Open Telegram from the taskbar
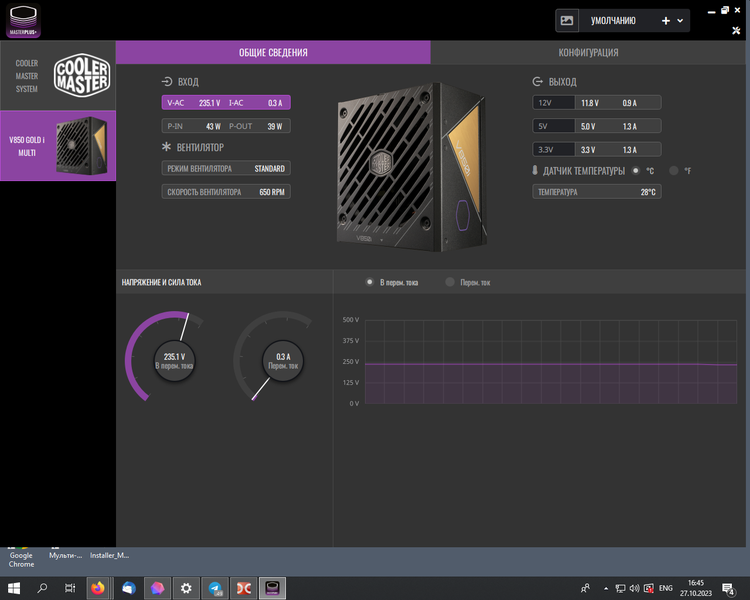The image size is (750, 600). coord(215,588)
